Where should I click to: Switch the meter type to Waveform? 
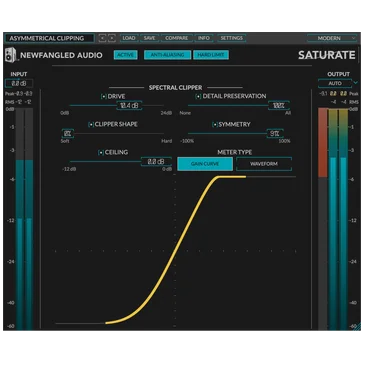[x=264, y=164]
